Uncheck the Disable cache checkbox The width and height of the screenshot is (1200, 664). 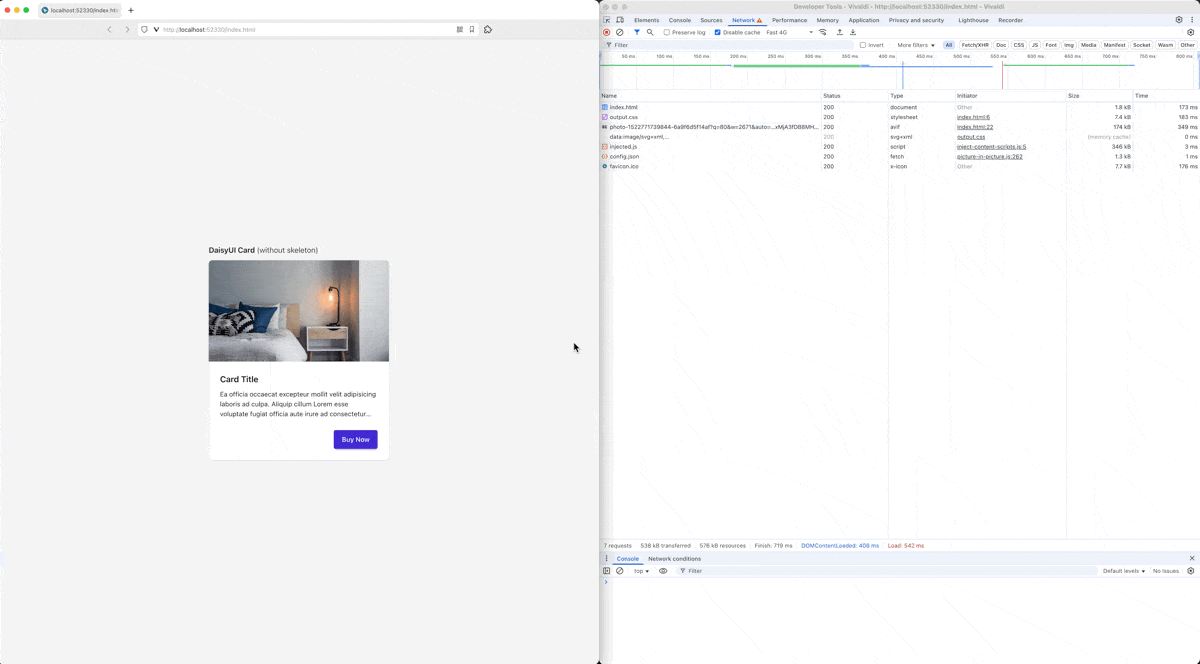tap(718, 32)
